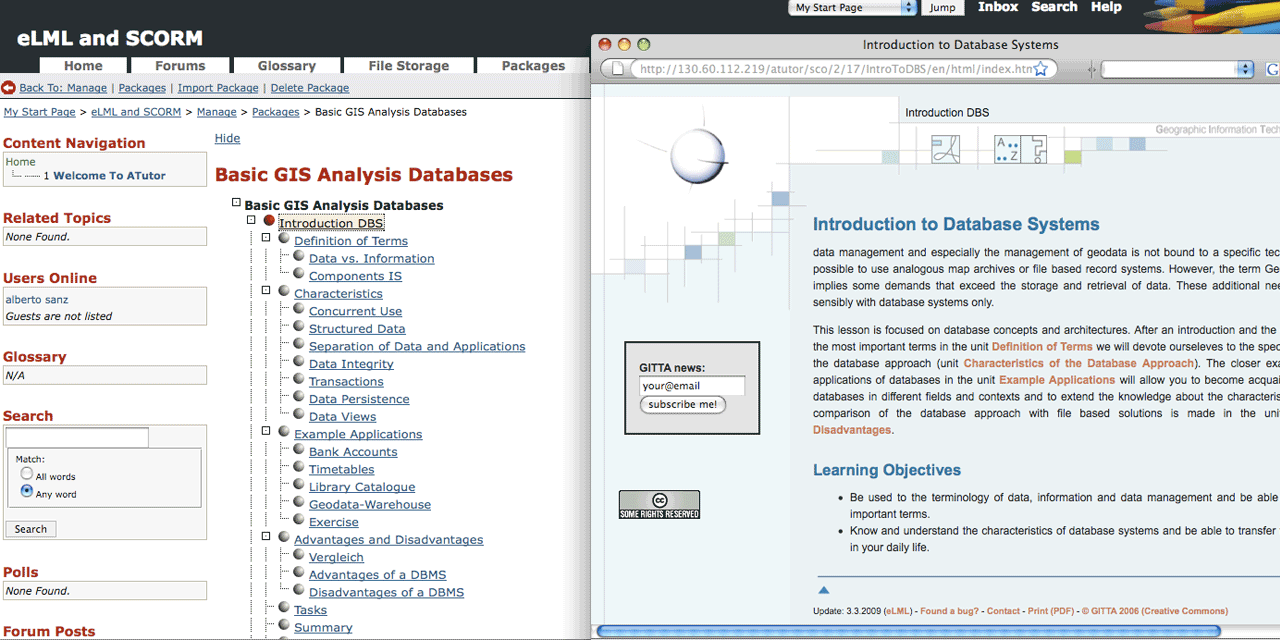This screenshot has height=640, width=1280.
Task: Click the Delete Package link
Action: 309,88
